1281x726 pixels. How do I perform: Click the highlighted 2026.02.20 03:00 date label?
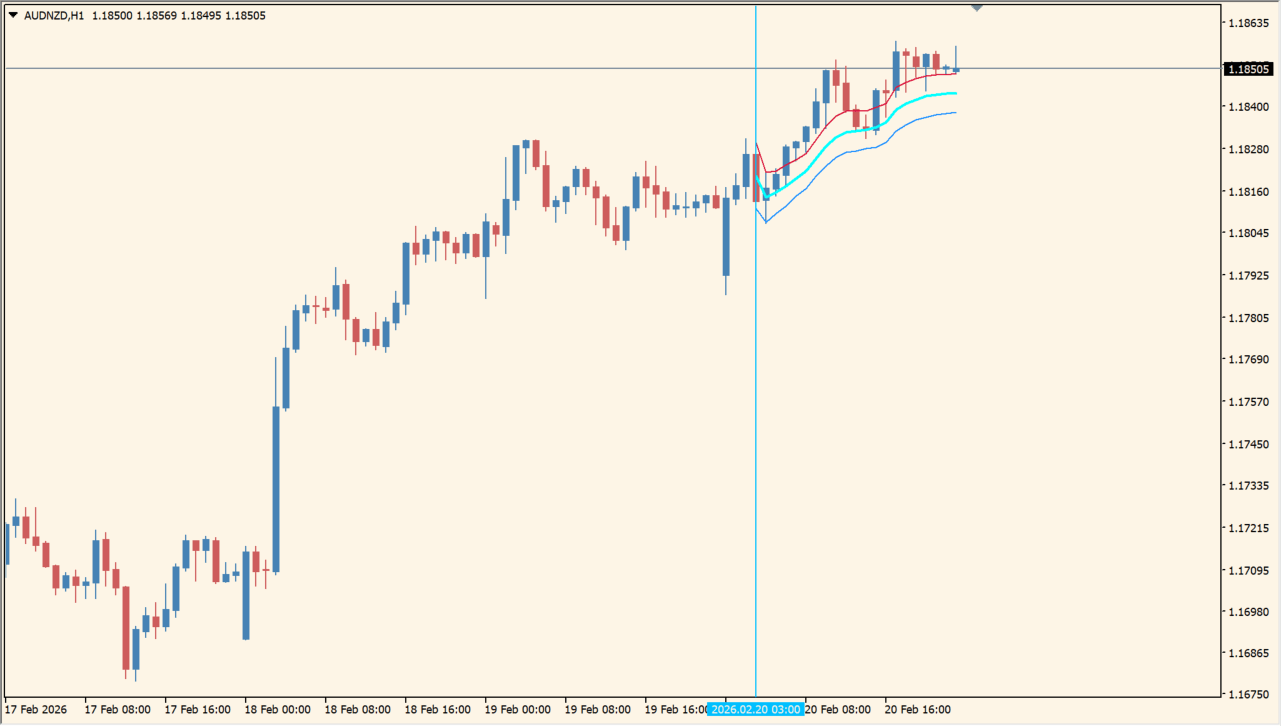tap(756, 709)
